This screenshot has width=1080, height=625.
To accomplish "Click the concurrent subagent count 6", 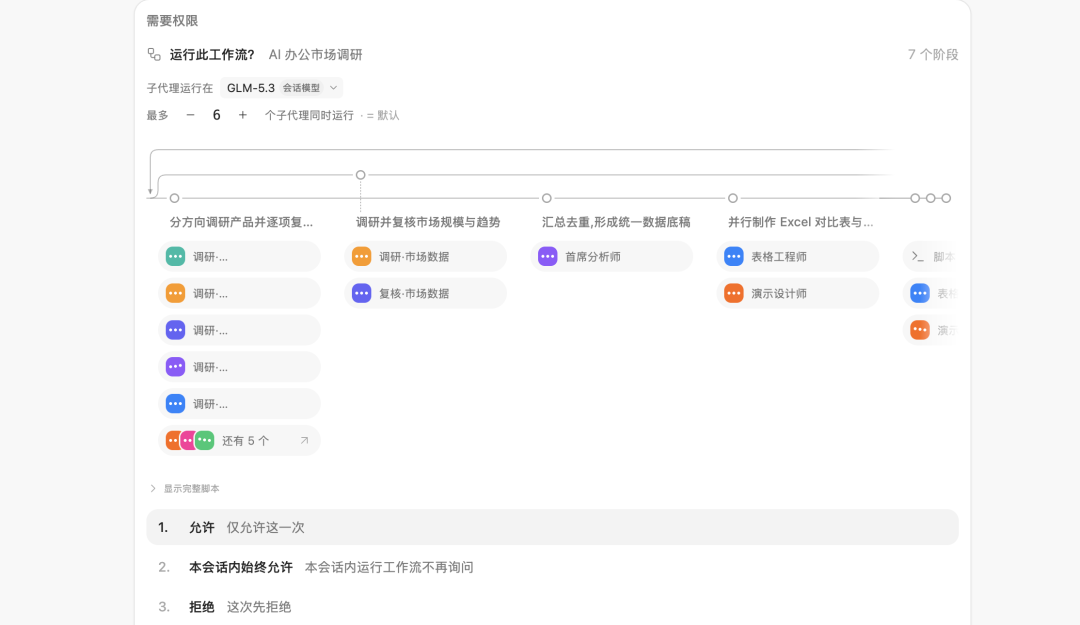I will (x=216, y=115).
